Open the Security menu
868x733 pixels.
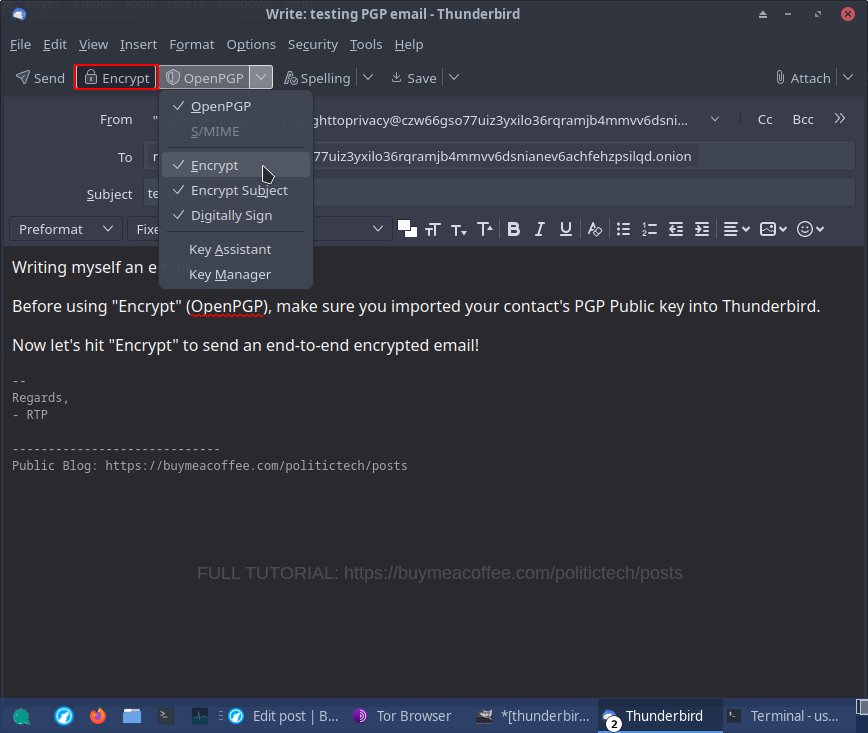[x=313, y=44]
